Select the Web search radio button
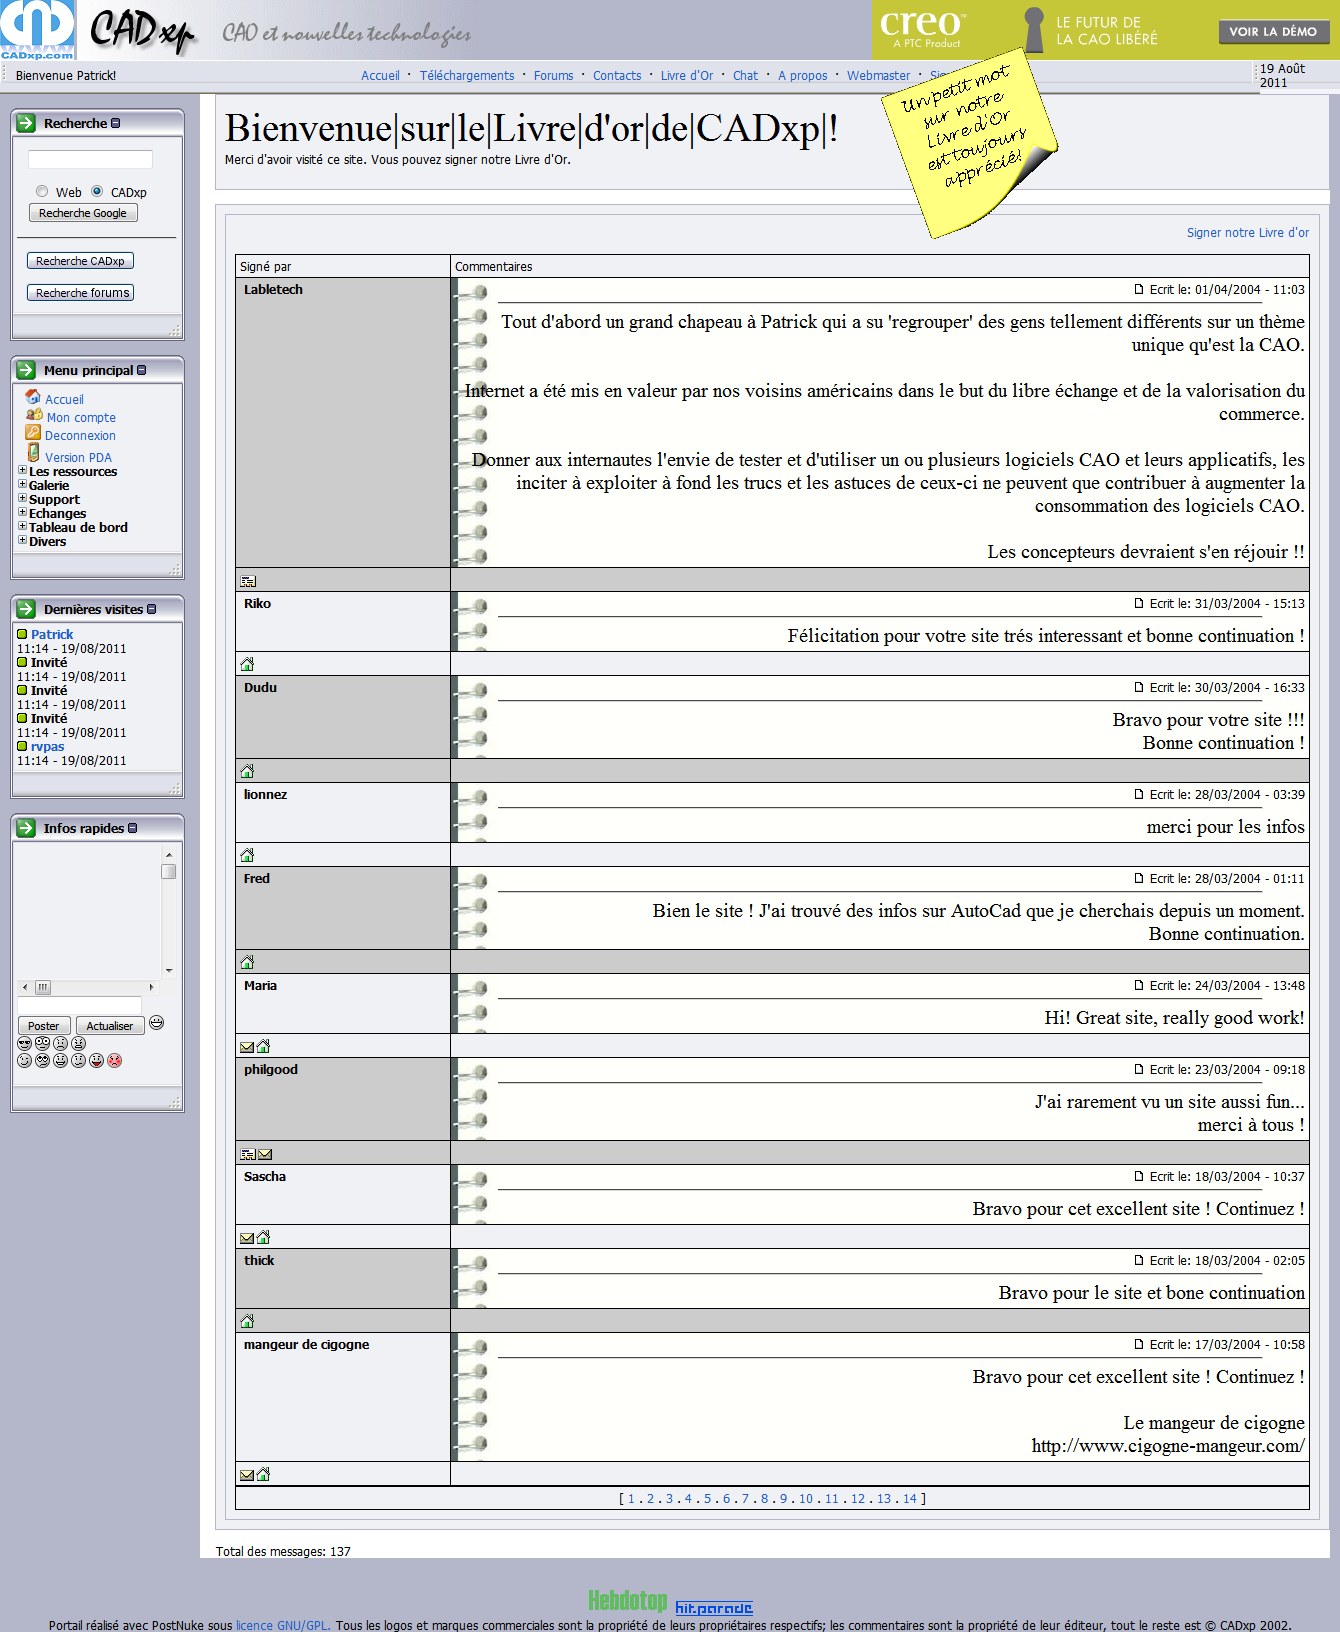Viewport: 1340px width, 1632px height. [42, 191]
